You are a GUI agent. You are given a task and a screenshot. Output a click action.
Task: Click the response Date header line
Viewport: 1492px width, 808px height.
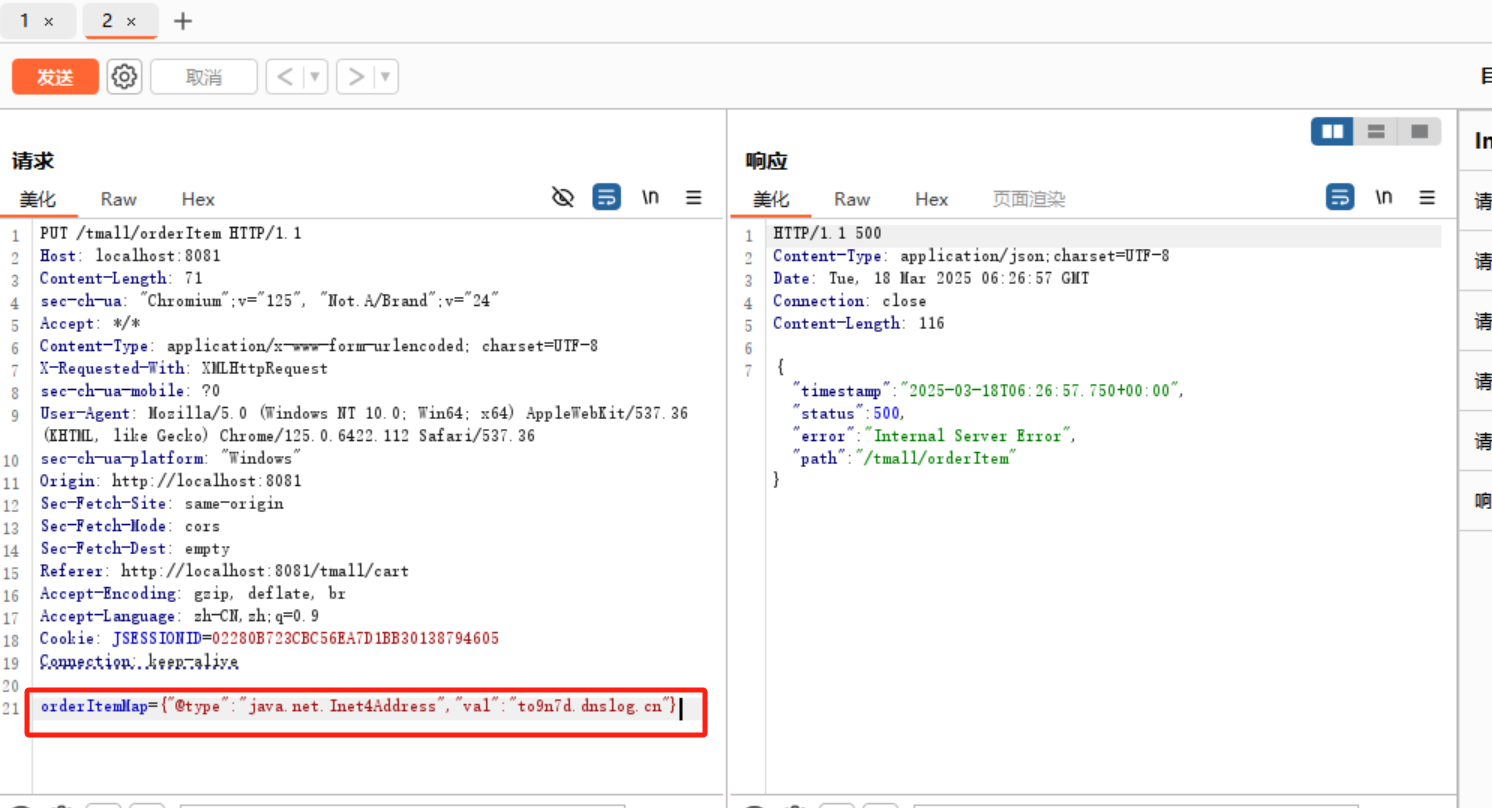click(931, 278)
